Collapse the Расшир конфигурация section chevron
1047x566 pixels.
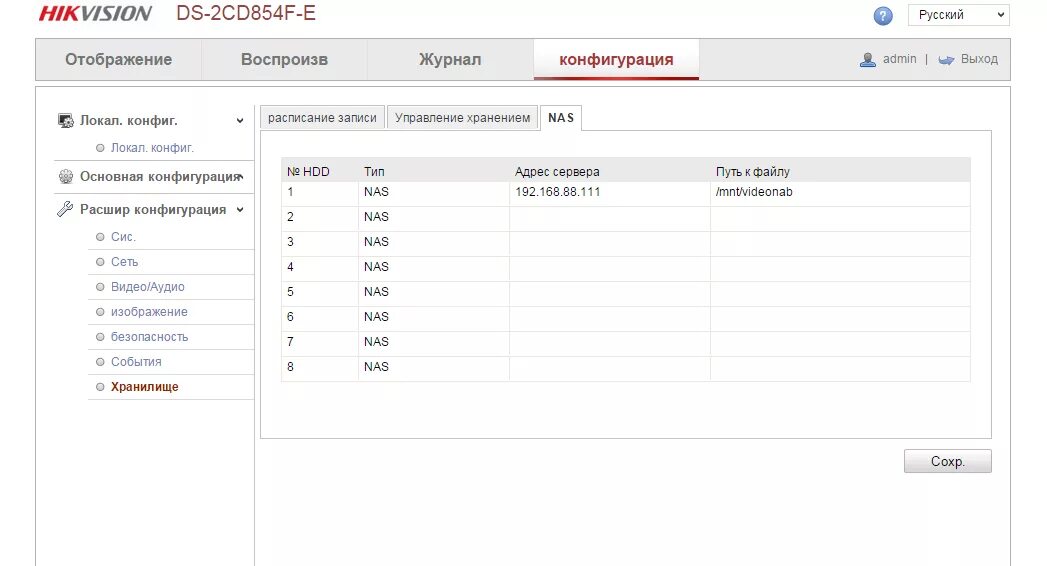click(x=240, y=210)
